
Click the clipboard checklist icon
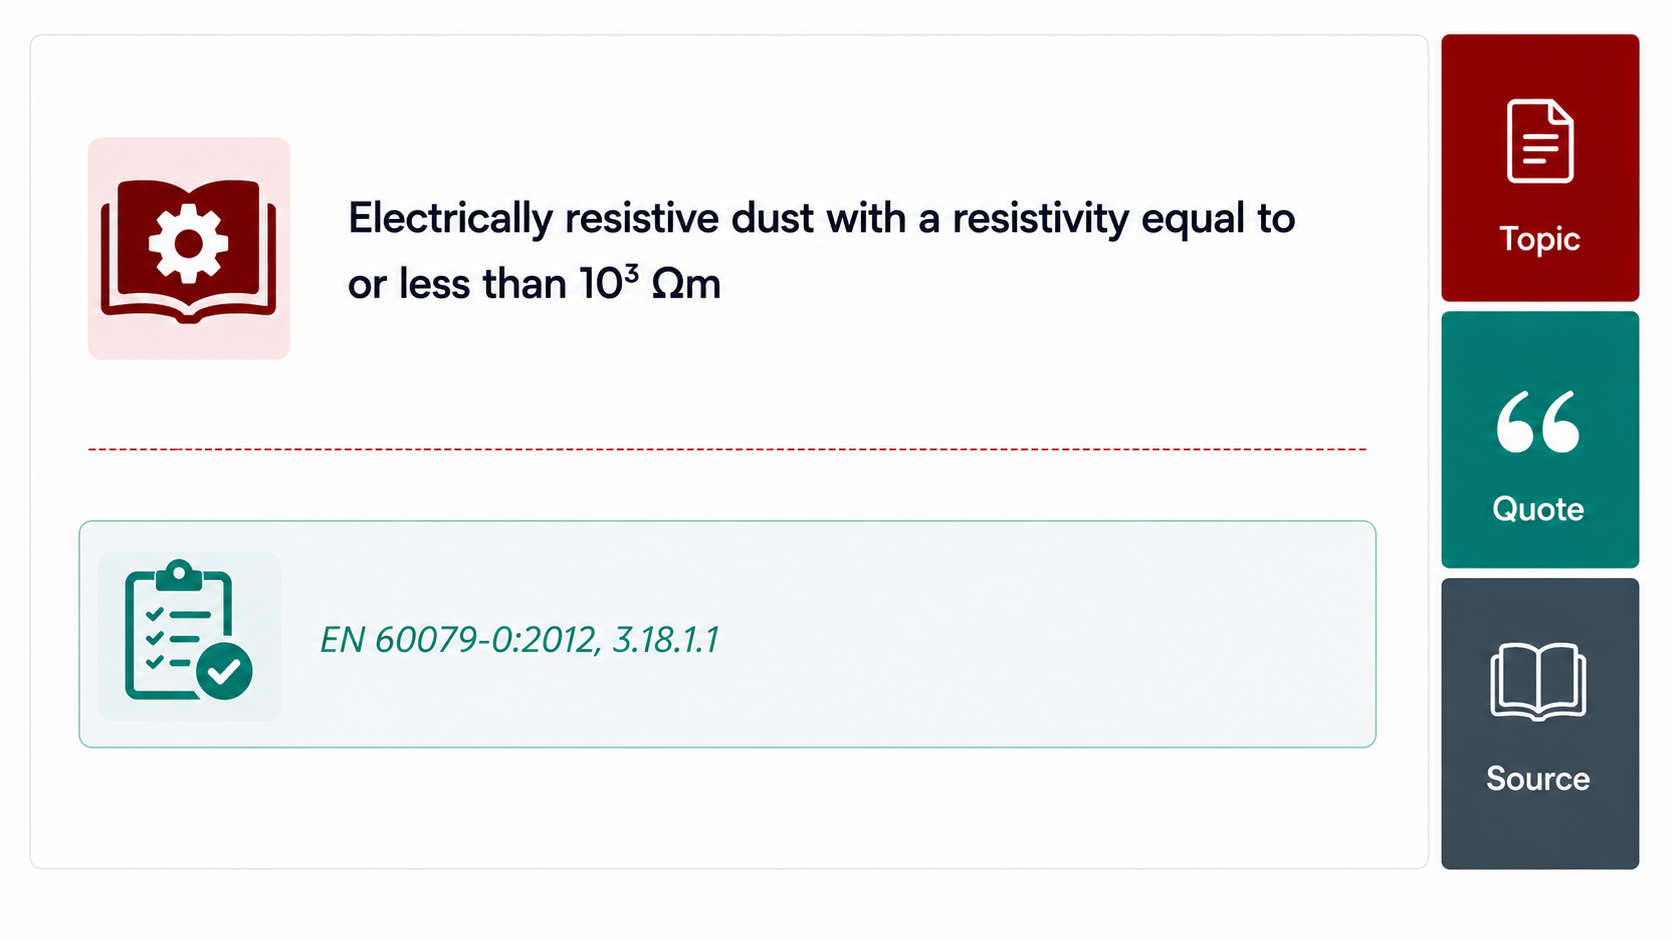187,630
